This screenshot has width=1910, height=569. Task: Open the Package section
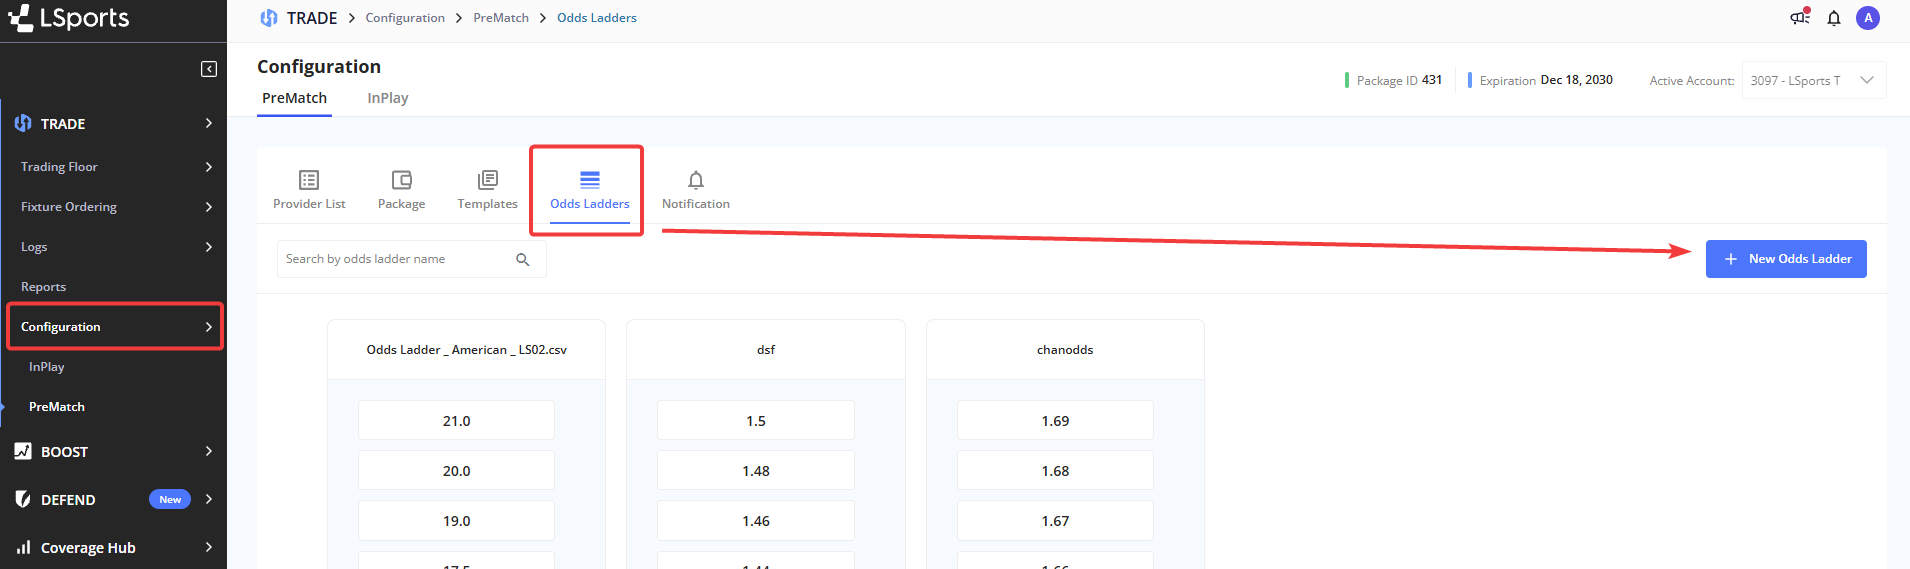click(x=401, y=189)
